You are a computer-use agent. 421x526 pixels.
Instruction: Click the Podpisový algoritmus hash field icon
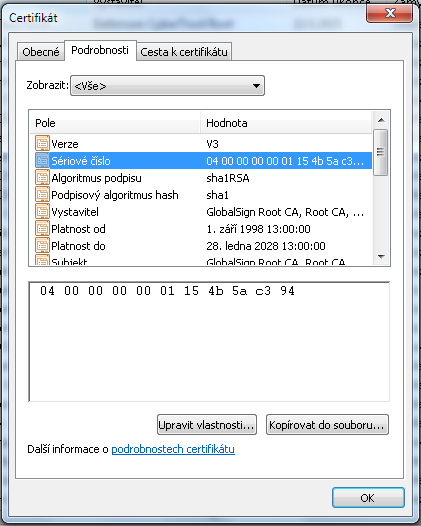42,195
